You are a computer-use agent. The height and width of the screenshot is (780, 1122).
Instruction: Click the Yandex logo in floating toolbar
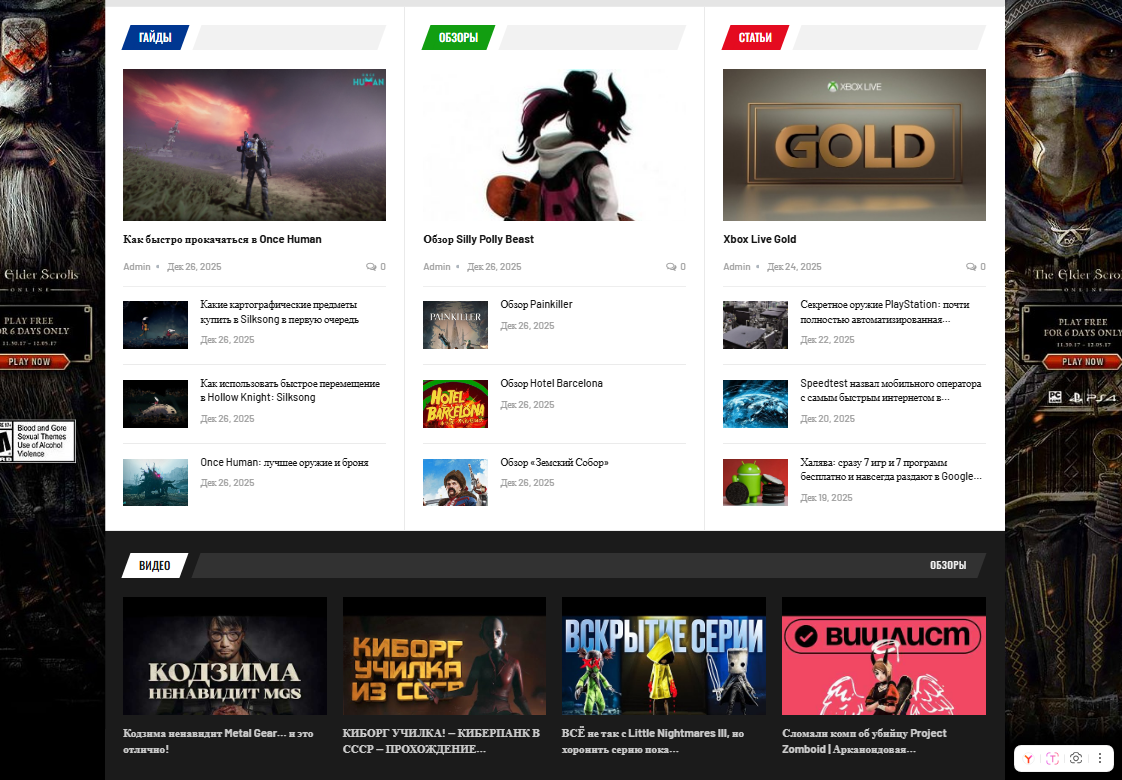point(1028,759)
